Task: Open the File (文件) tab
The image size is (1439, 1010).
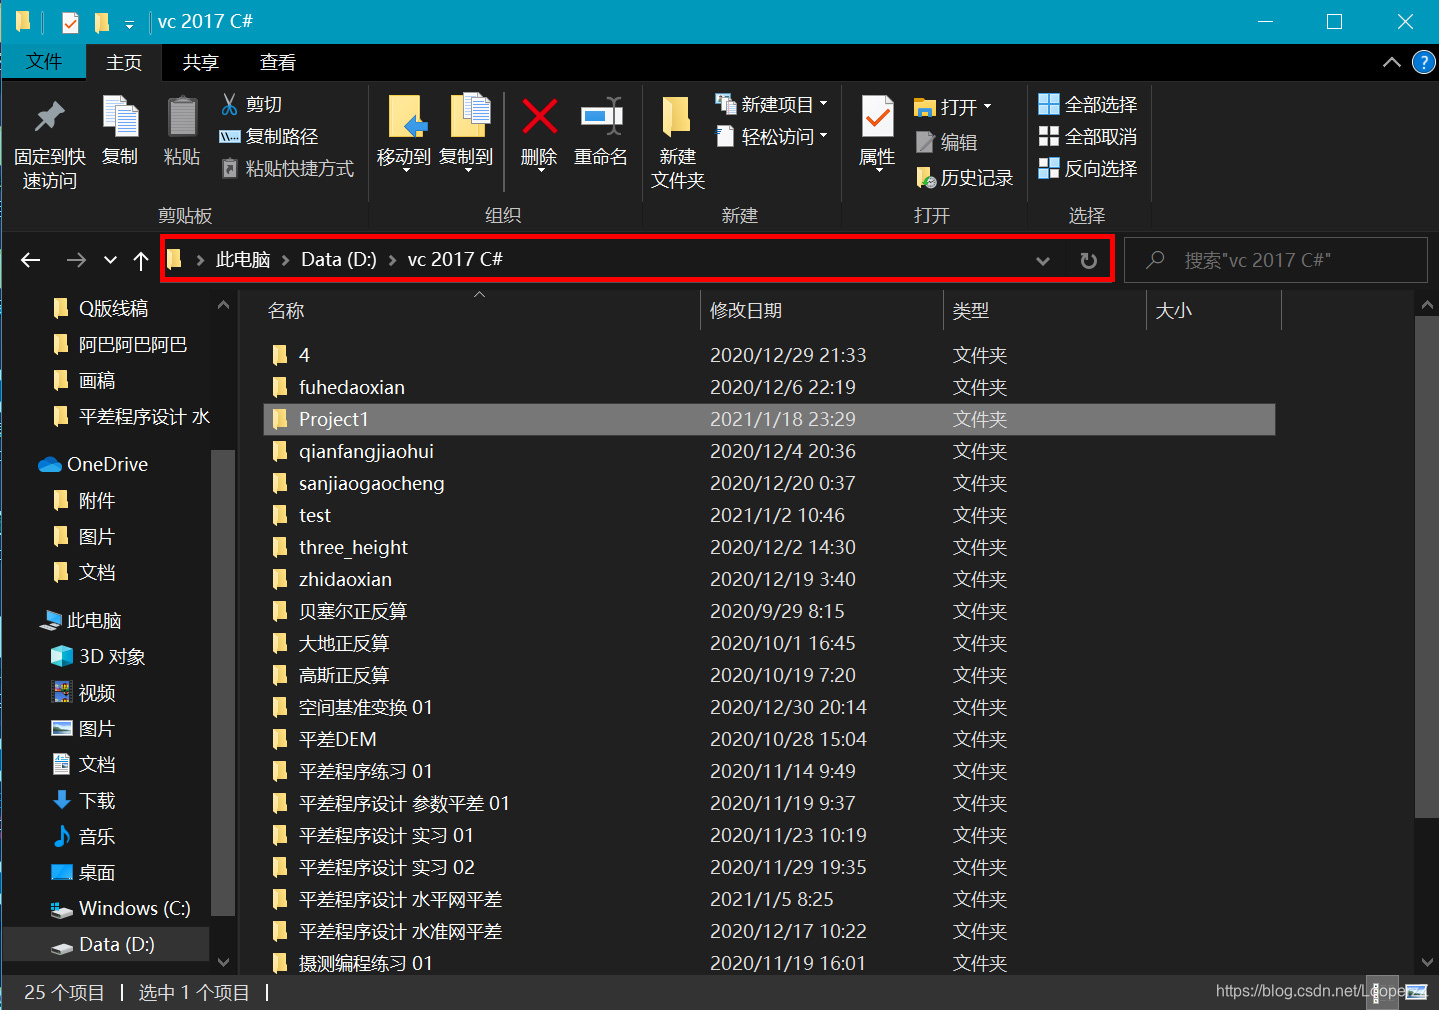Action: 44,62
